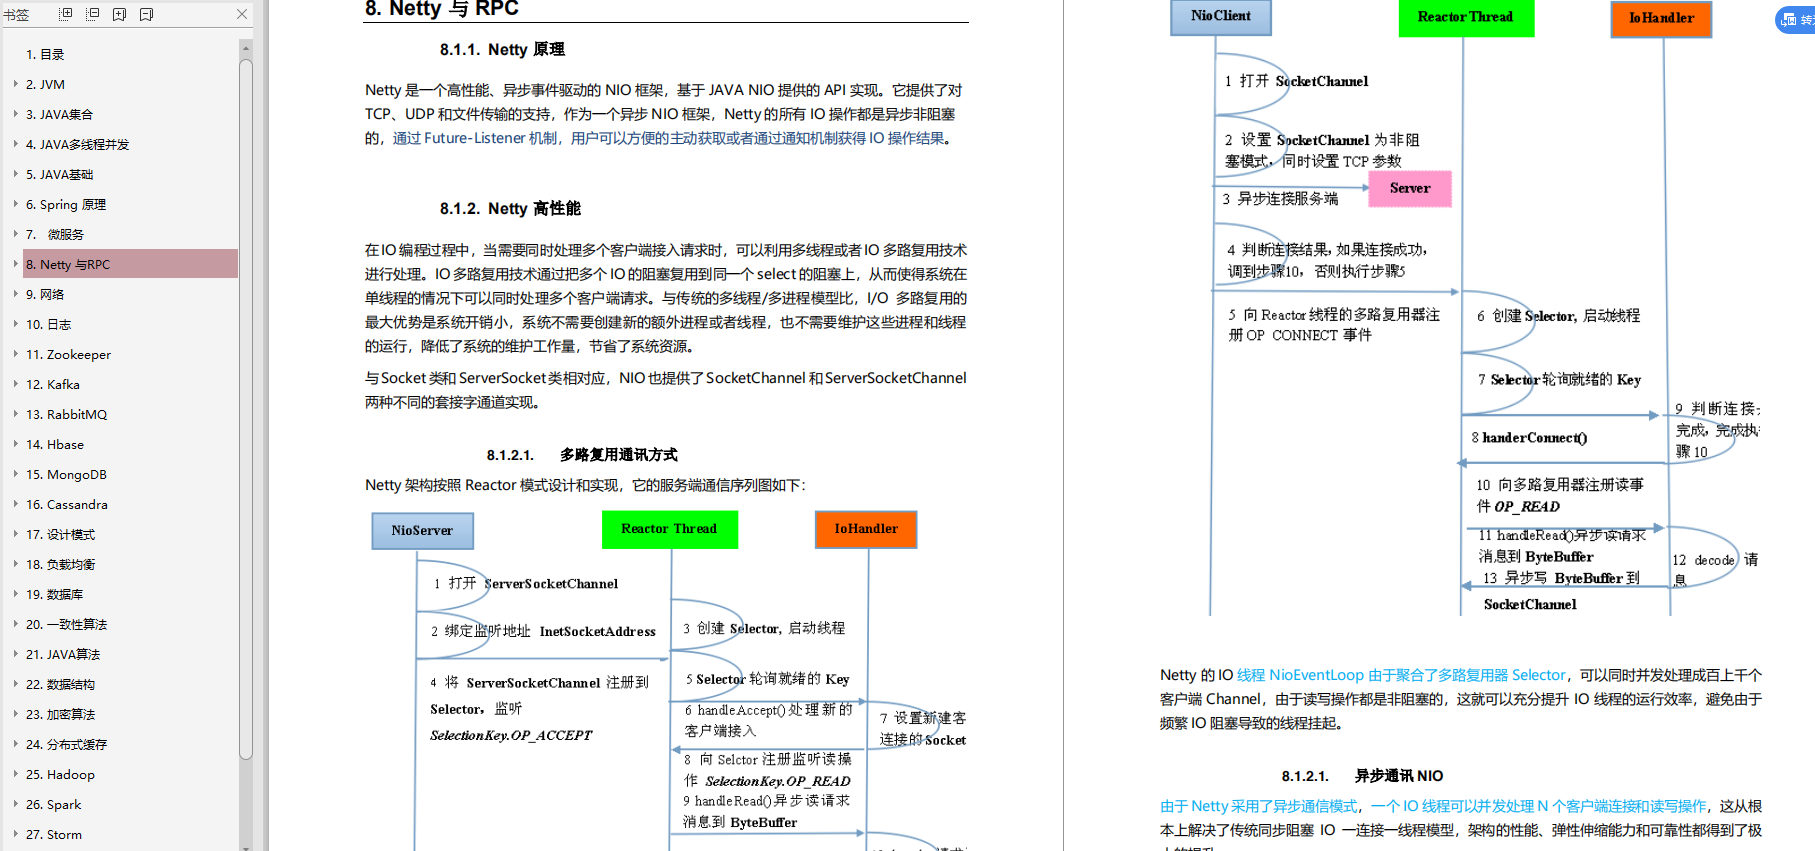1815x851 pixels.
Task: Click the blue floating convert button at top right
Action: pos(1797,19)
